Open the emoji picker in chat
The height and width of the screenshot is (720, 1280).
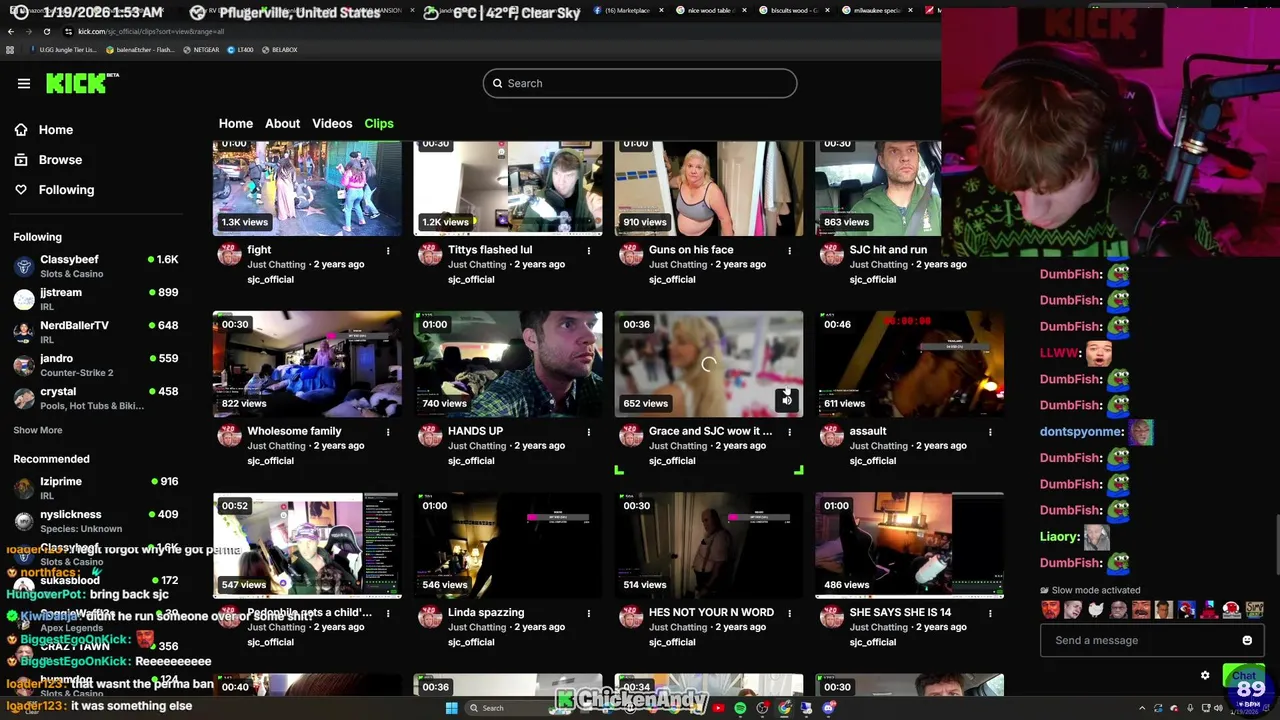pos(1247,640)
